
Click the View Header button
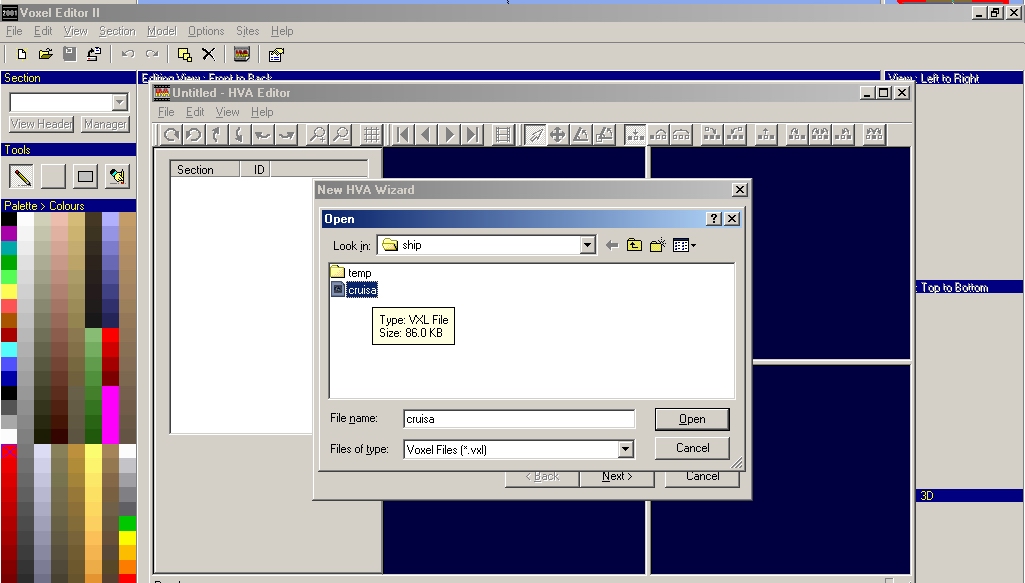click(x=41, y=124)
